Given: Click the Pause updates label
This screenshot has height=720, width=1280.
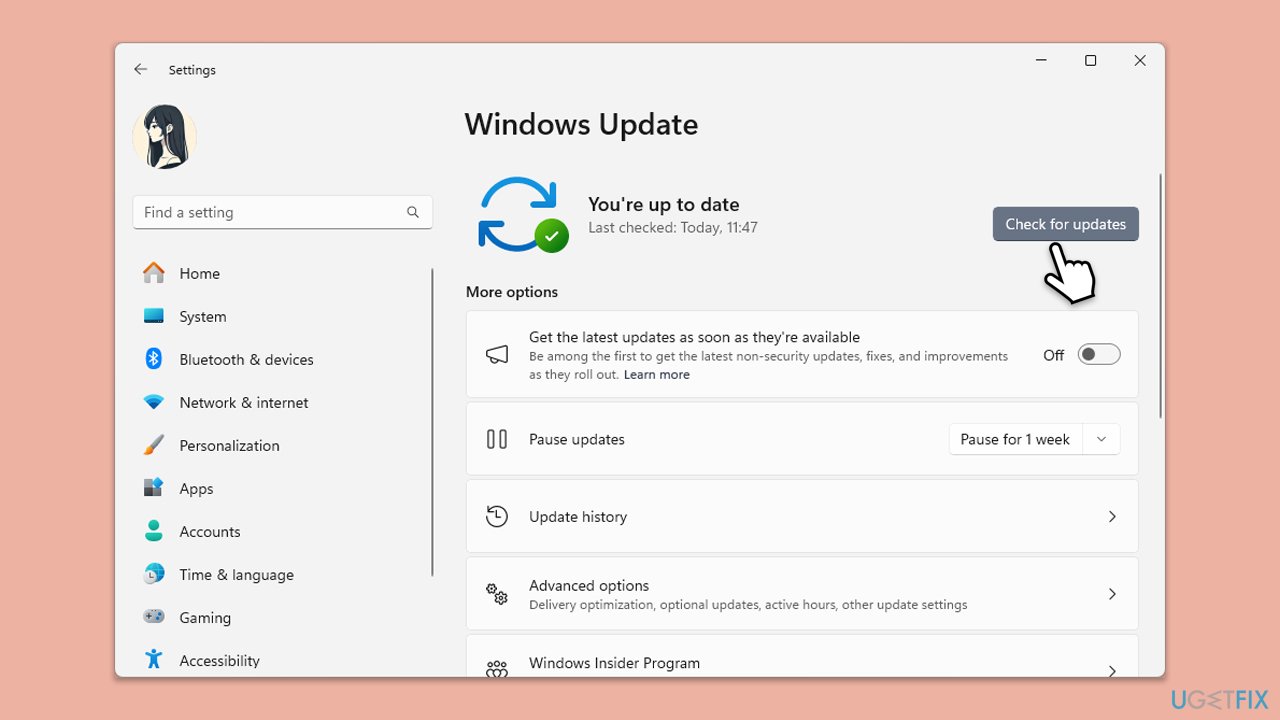Looking at the screenshot, I should 577,439.
